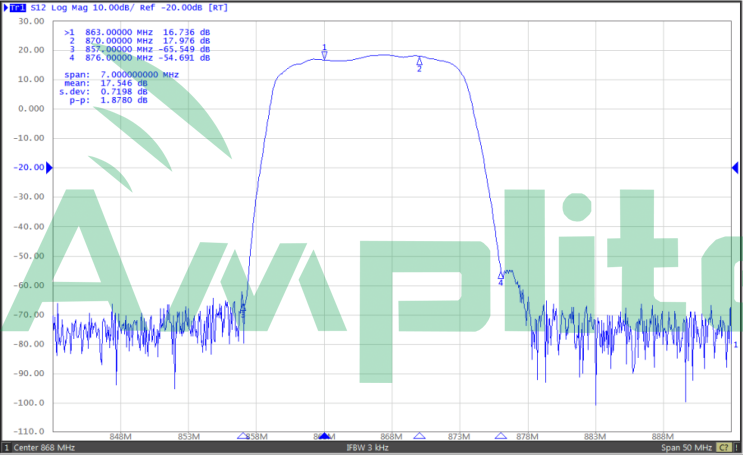743x455 pixels.
Task: Click the 868M frequency axis label
Action: click(x=391, y=437)
